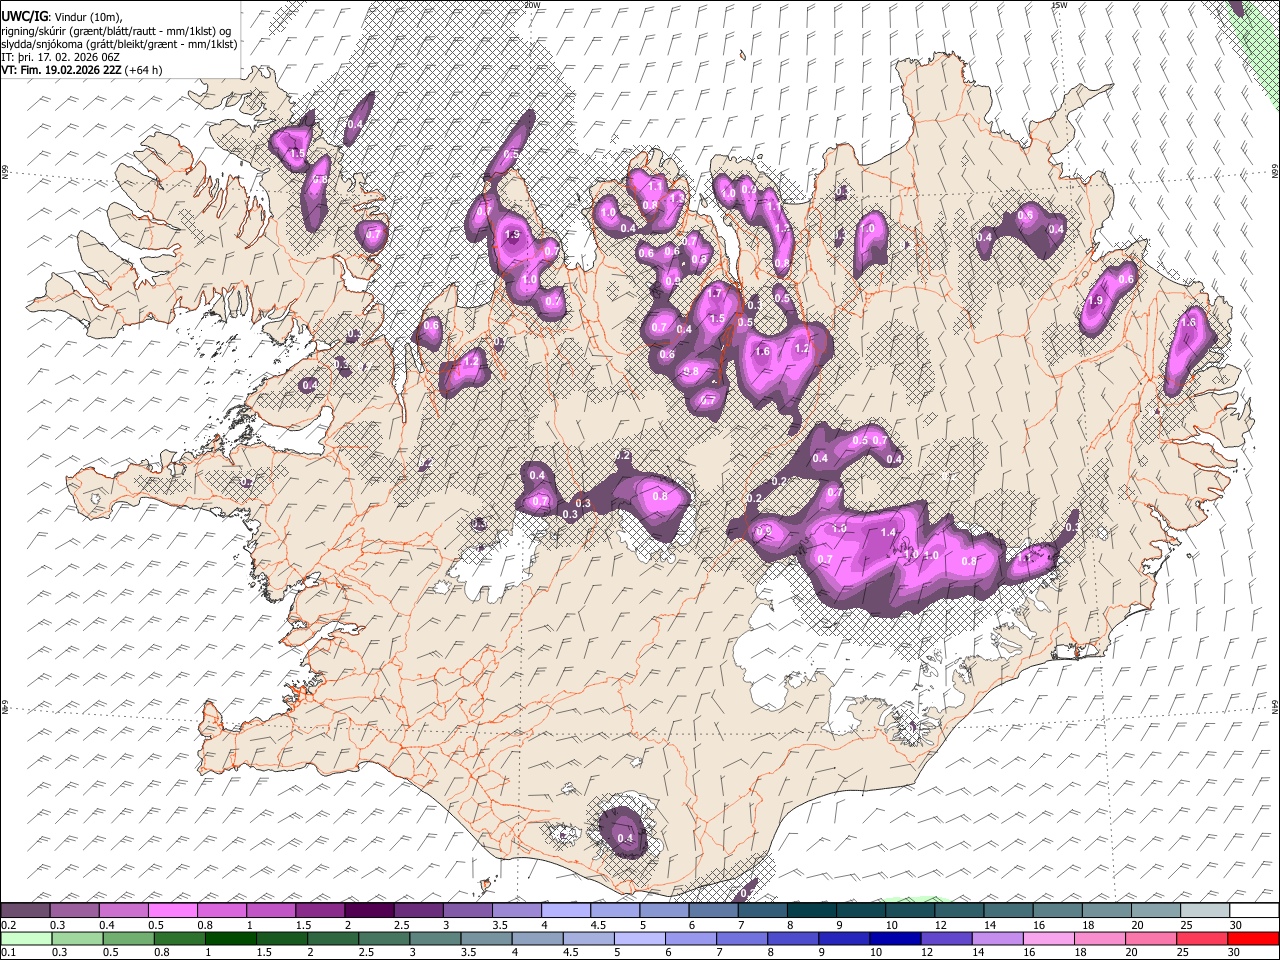Click the light gray 25 snow legend swatch
Viewport: 1280px width, 960px height.
coord(1205,911)
